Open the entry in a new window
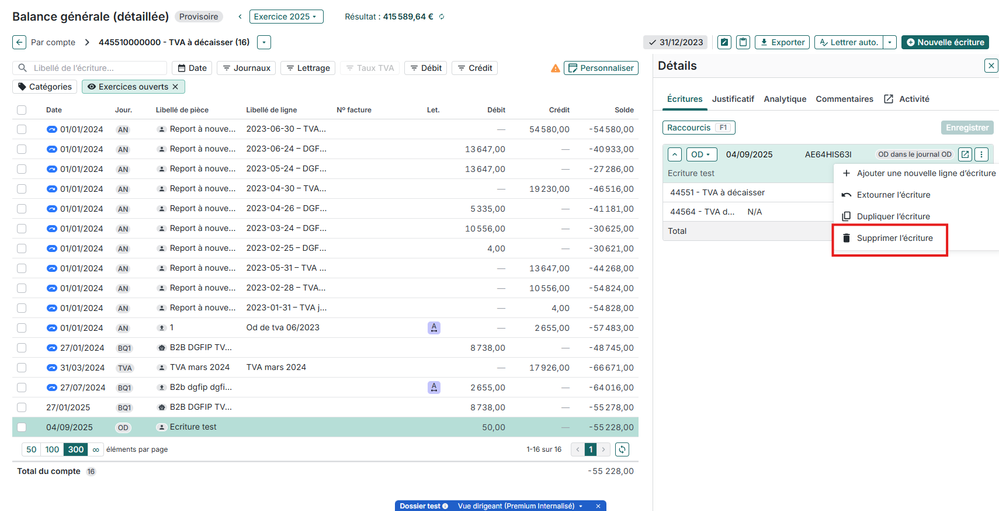 964,155
